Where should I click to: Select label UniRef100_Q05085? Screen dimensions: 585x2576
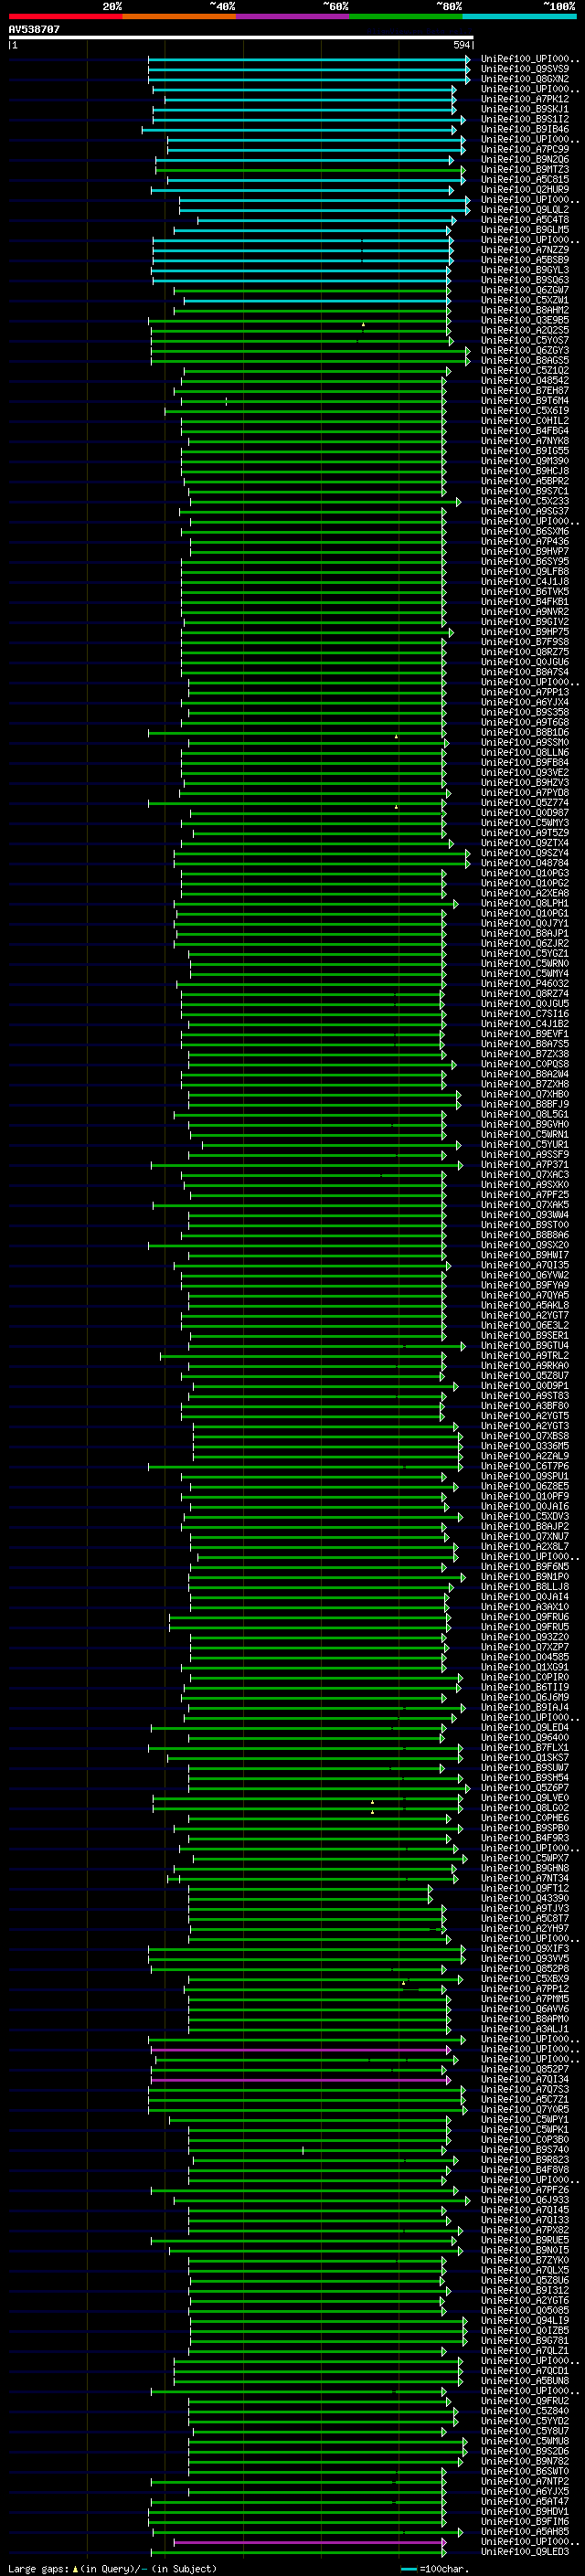tap(525, 2311)
